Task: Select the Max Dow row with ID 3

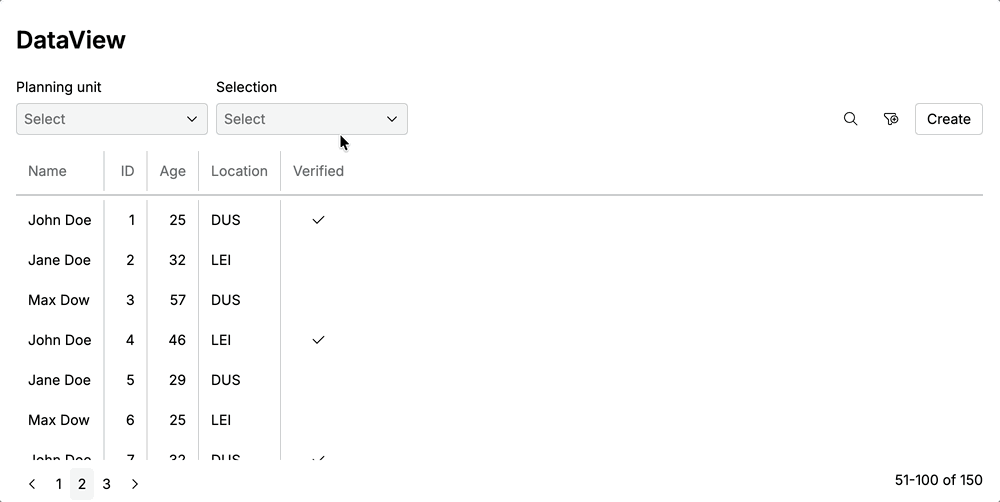Action: (59, 300)
